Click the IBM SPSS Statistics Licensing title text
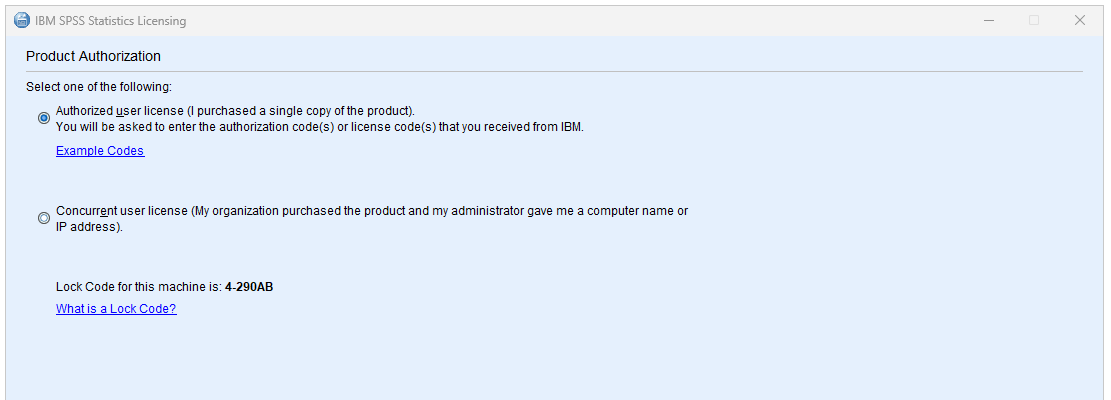Screen dimensions: 1111x400 coord(110,20)
